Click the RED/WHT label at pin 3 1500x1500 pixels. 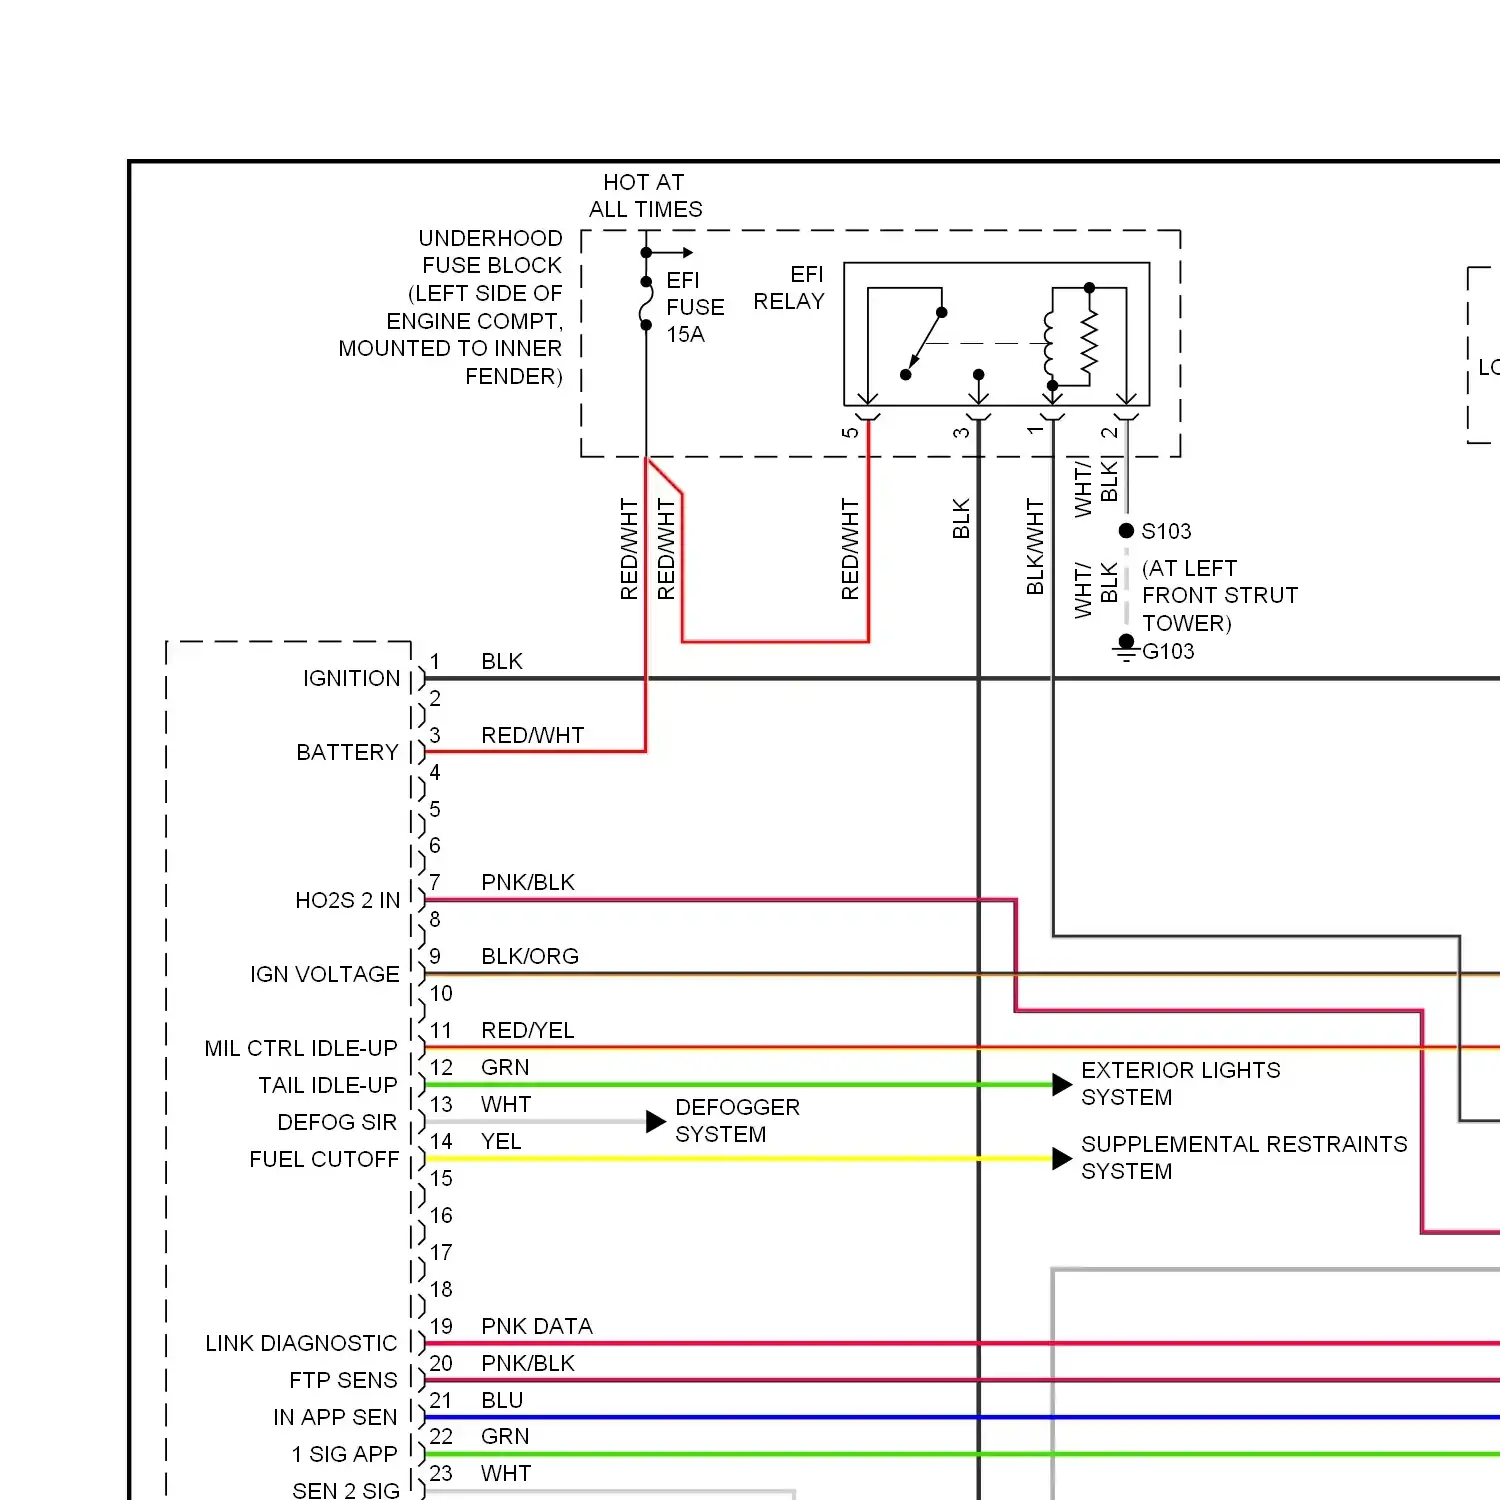[x=532, y=735]
